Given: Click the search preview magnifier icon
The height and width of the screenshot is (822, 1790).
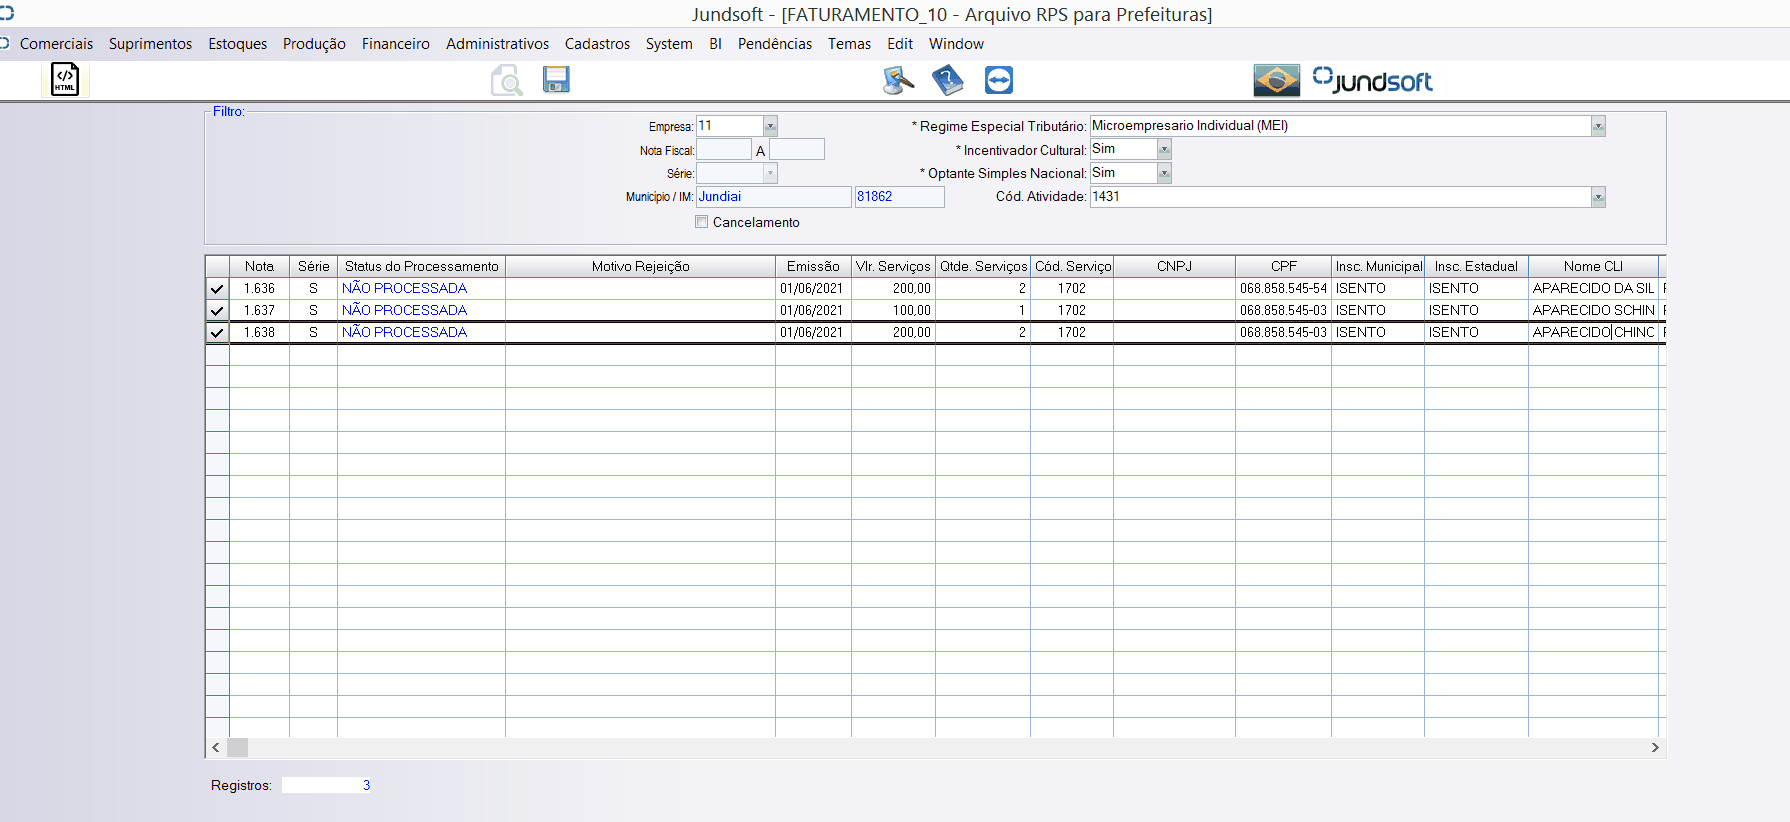Looking at the screenshot, I should (x=507, y=80).
